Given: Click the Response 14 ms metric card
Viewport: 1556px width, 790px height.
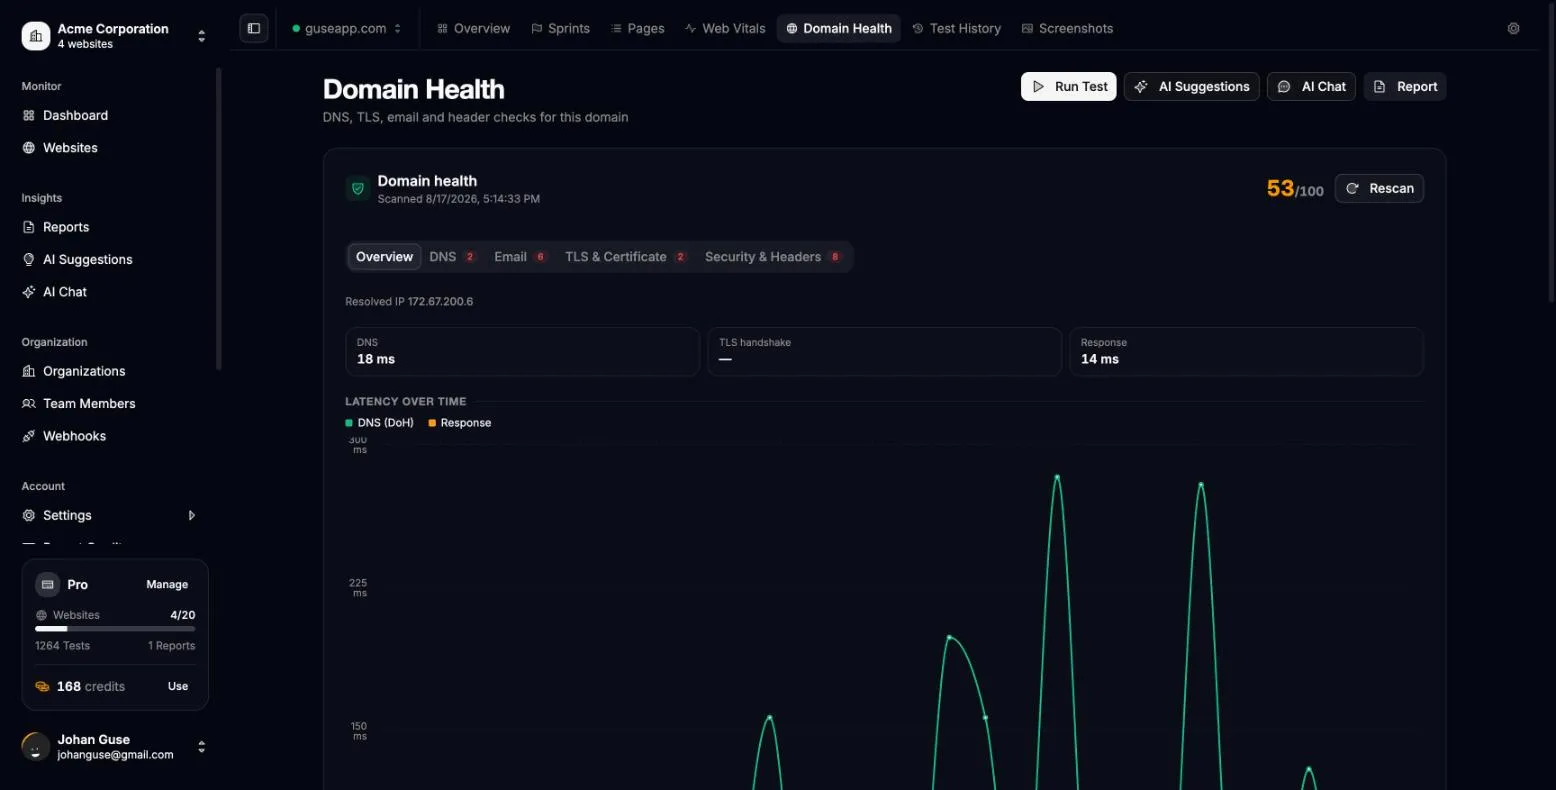Looking at the screenshot, I should (x=1246, y=351).
